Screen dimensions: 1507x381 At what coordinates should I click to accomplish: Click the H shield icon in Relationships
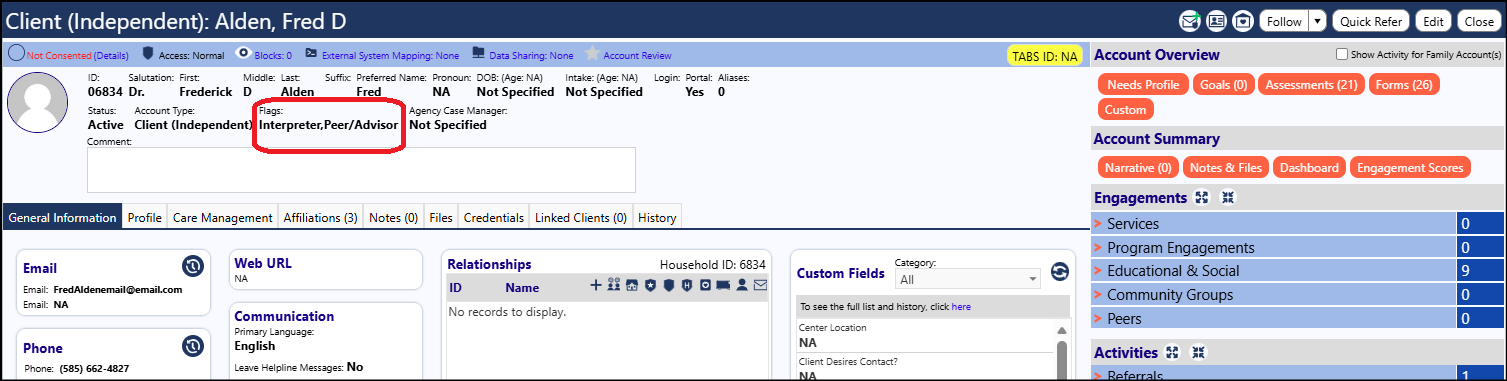coord(686,286)
